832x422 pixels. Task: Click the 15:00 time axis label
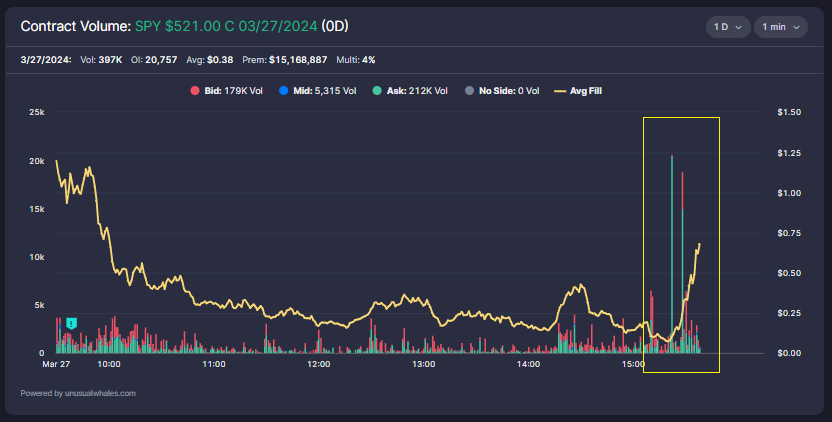[x=633, y=364]
